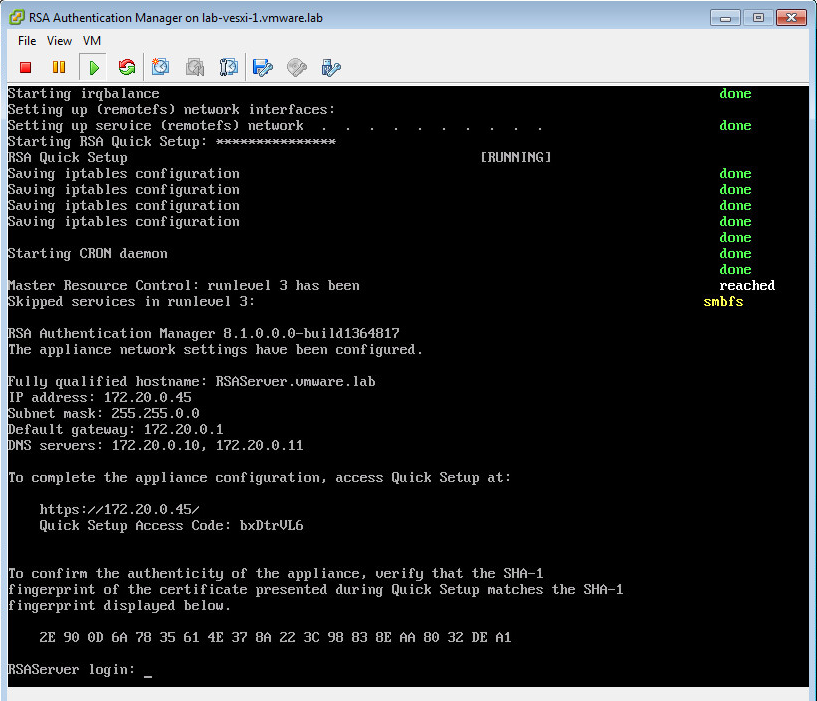
Task: Select the Quick Setup Access Code bxDtrVL6 line
Action: (171, 525)
